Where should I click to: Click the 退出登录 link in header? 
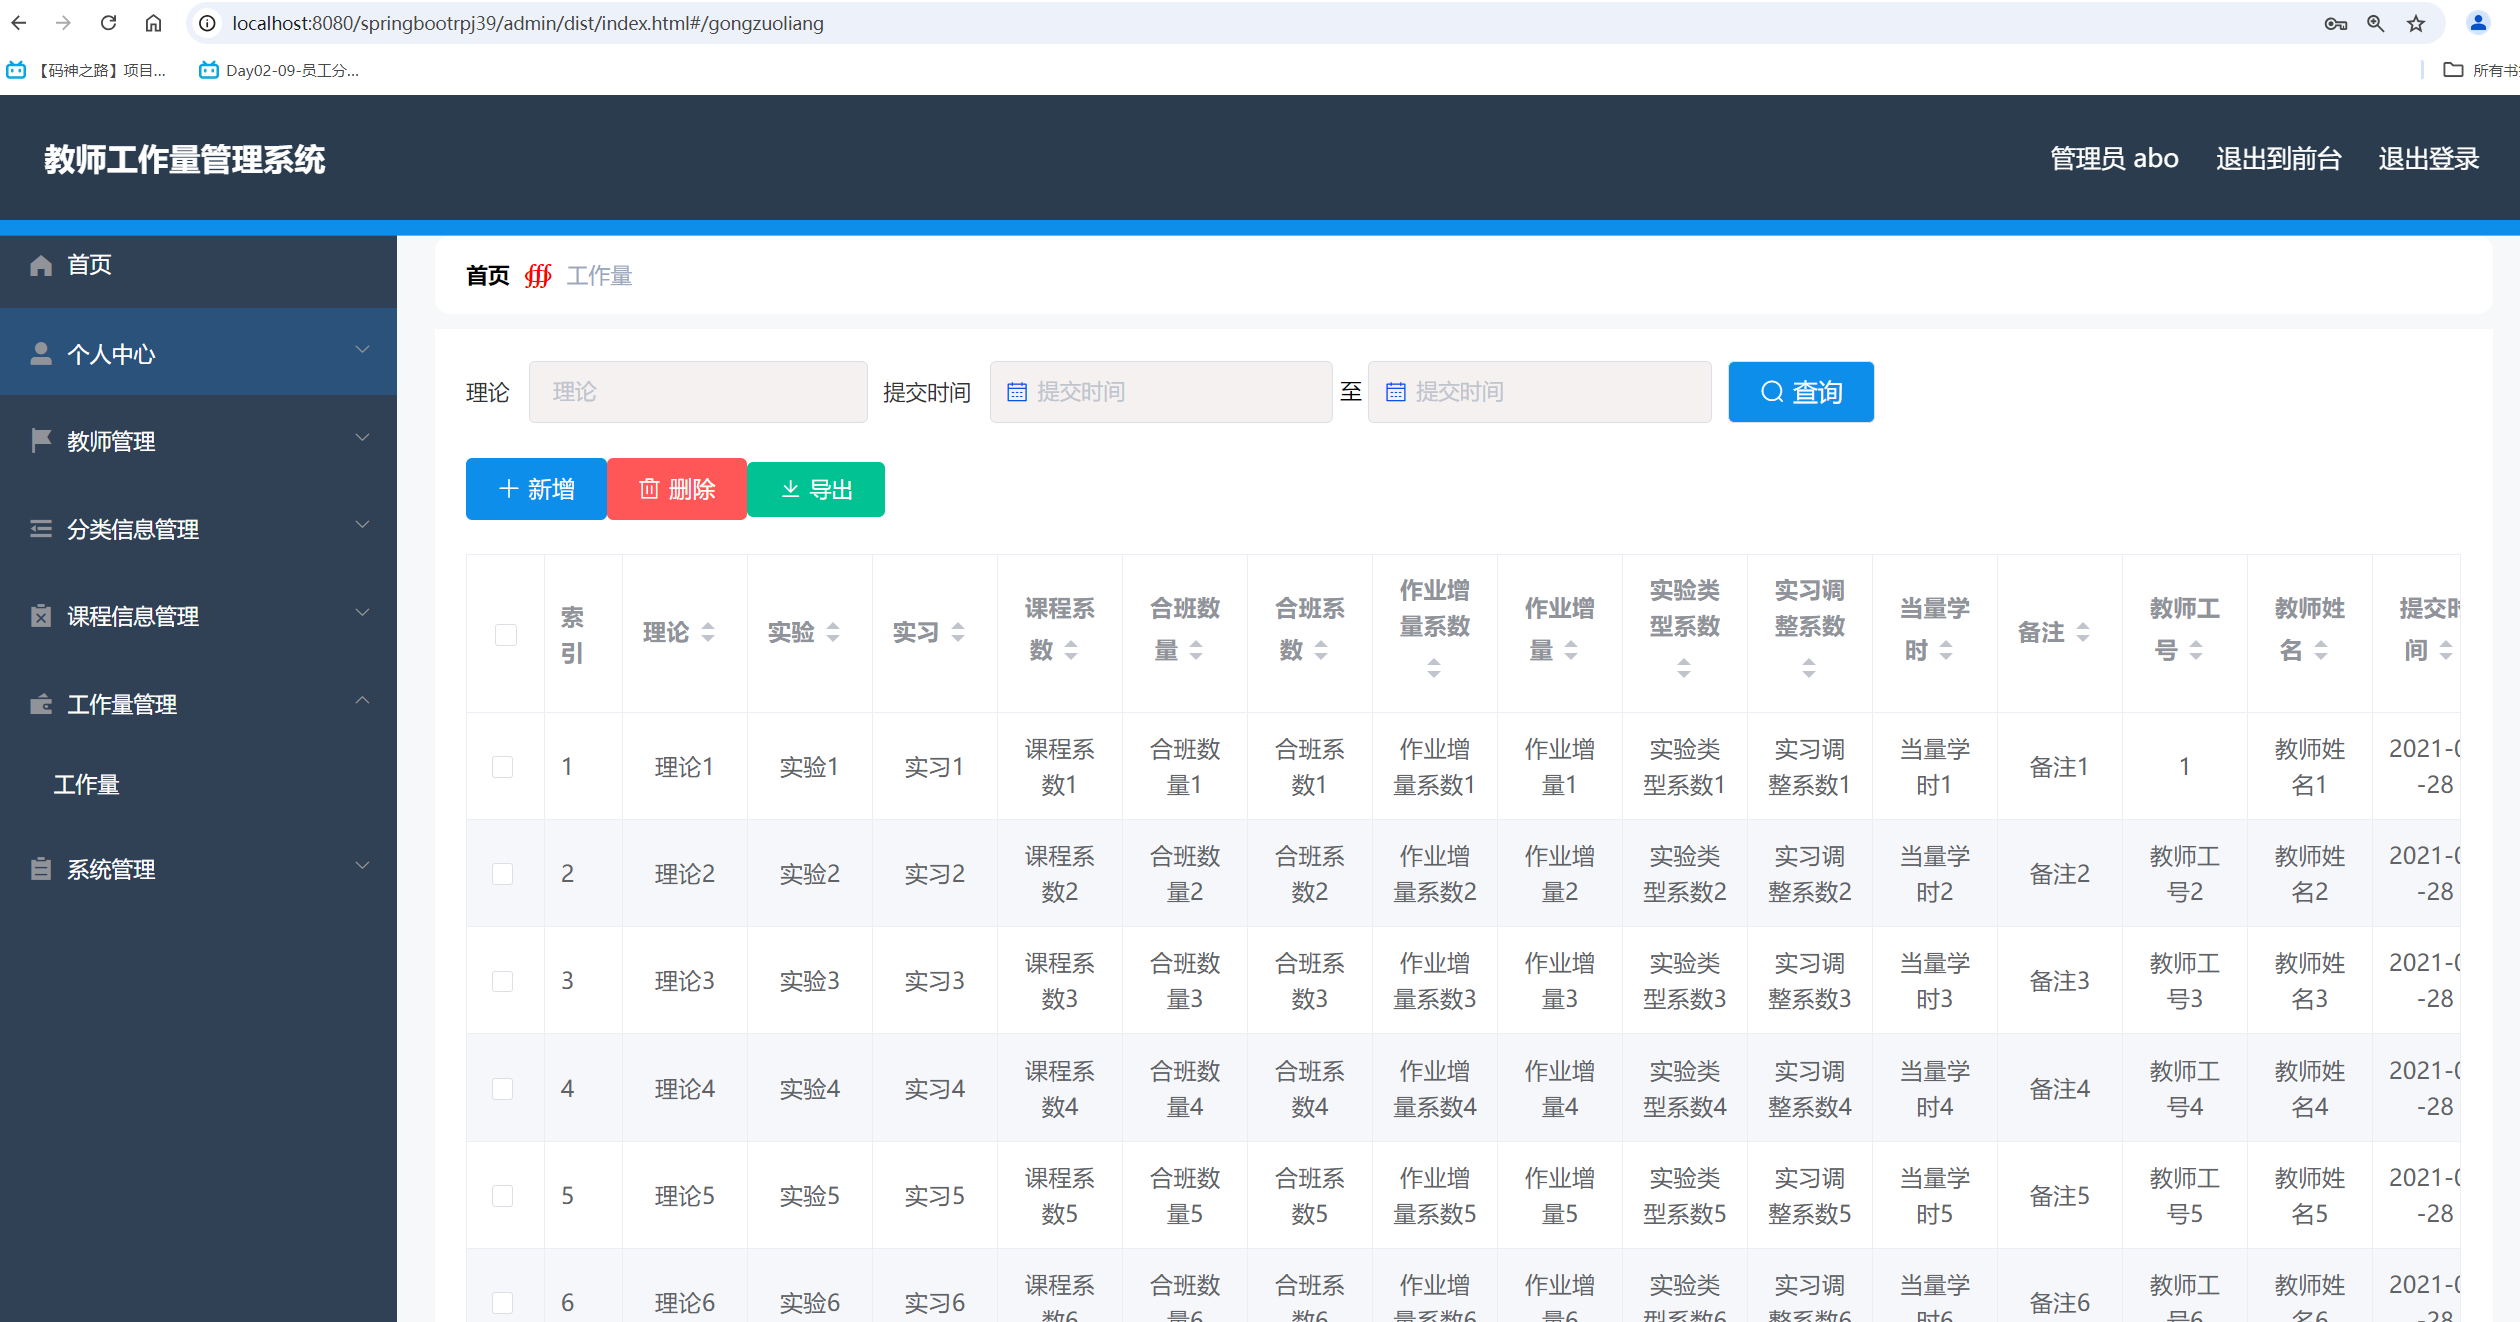point(2428,158)
